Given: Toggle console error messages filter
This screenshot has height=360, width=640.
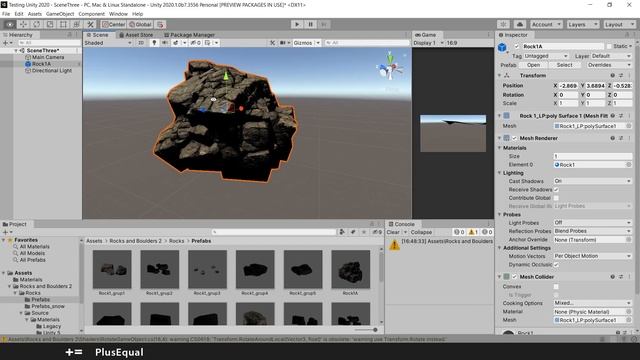Looking at the screenshot, I should click(487, 232).
